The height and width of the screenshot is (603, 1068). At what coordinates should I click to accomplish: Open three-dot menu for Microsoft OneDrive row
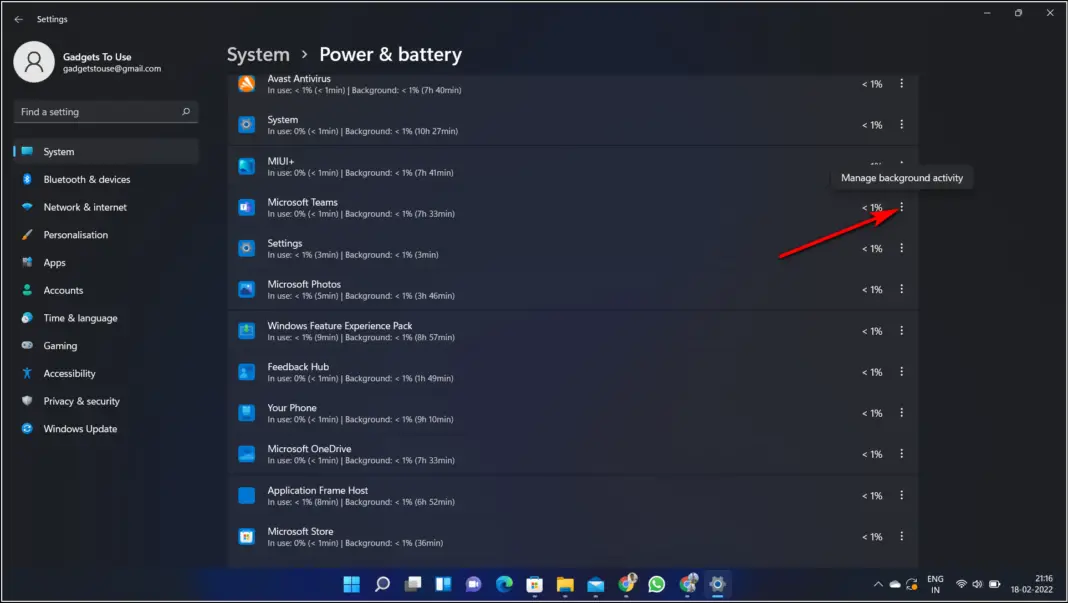click(x=901, y=453)
